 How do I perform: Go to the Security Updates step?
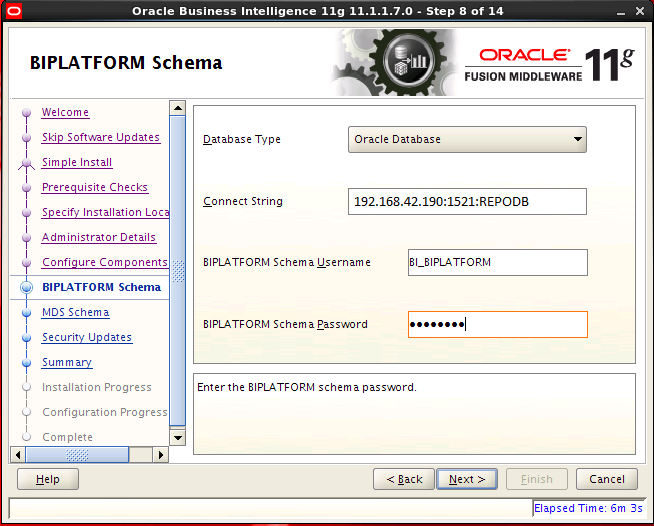coord(87,337)
